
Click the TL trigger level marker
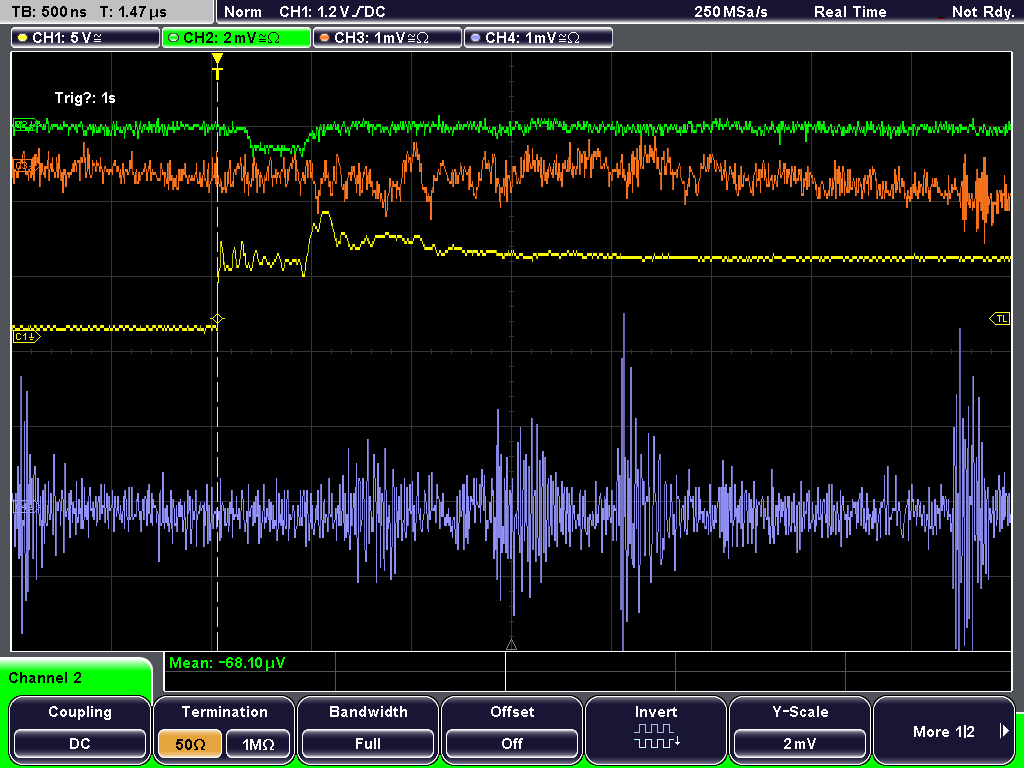click(x=1000, y=319)
